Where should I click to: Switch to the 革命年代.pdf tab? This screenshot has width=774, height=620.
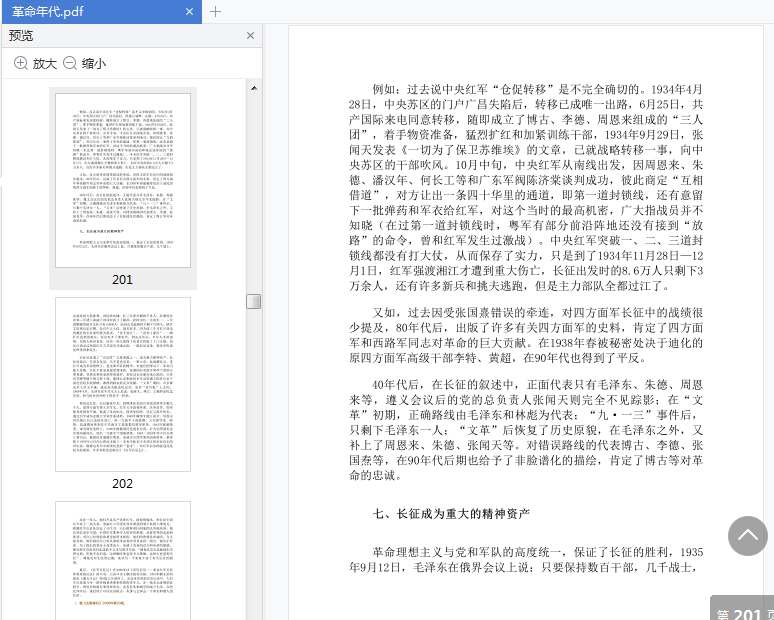click(101, 12)
